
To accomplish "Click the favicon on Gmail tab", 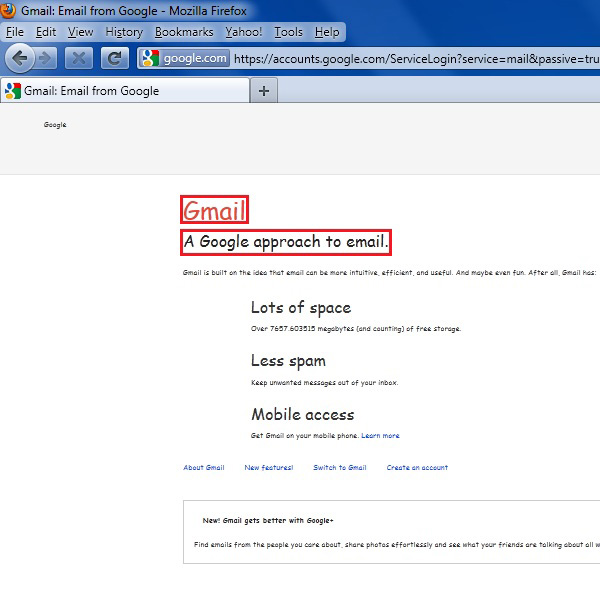I will coord(13,91).
